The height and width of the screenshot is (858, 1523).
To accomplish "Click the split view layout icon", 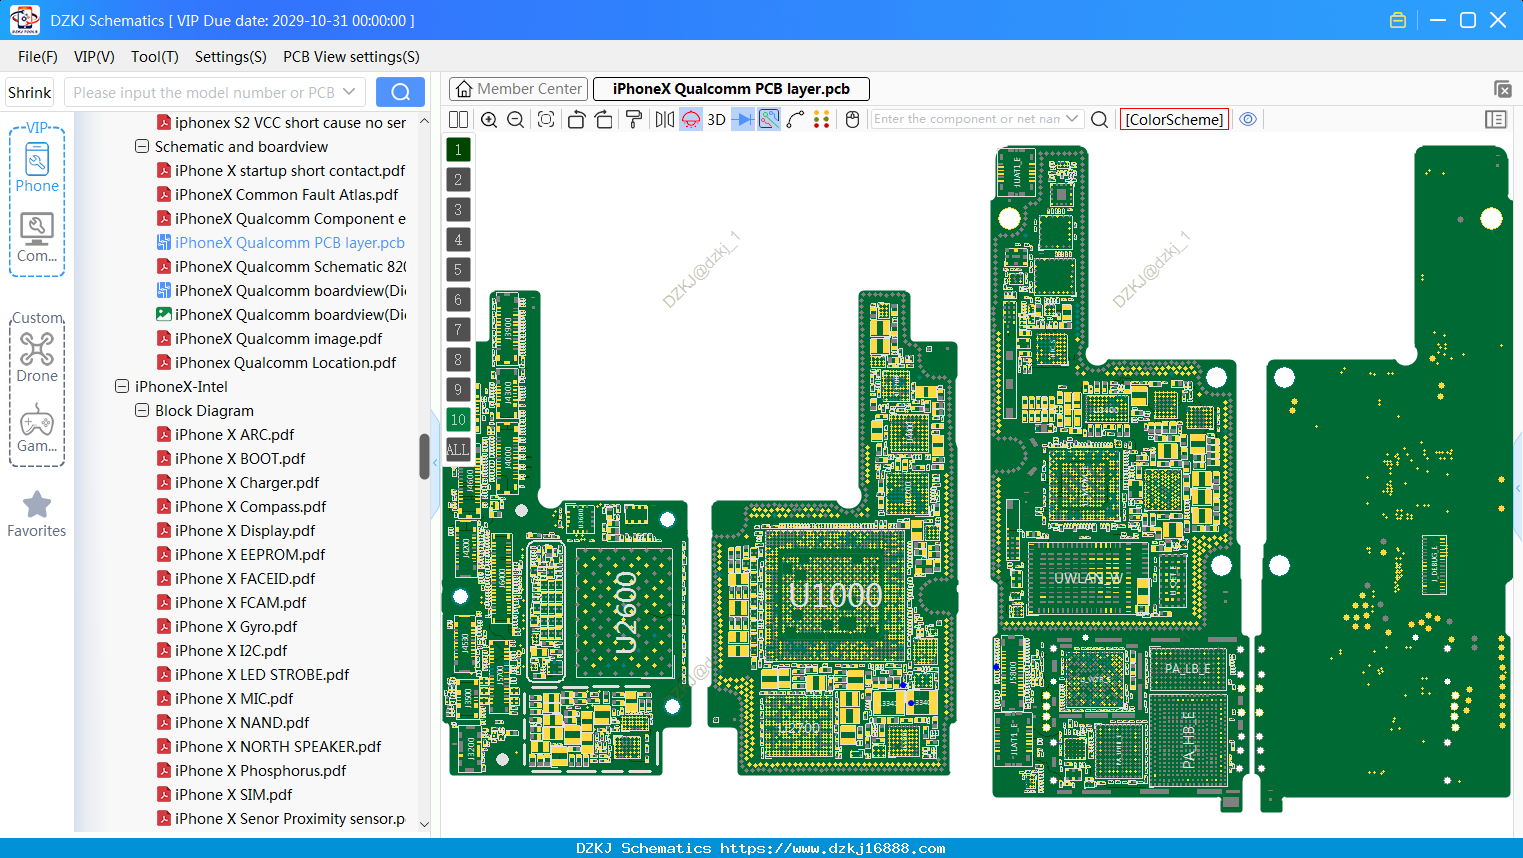I will pyautogui.click(x=458, y=119).
